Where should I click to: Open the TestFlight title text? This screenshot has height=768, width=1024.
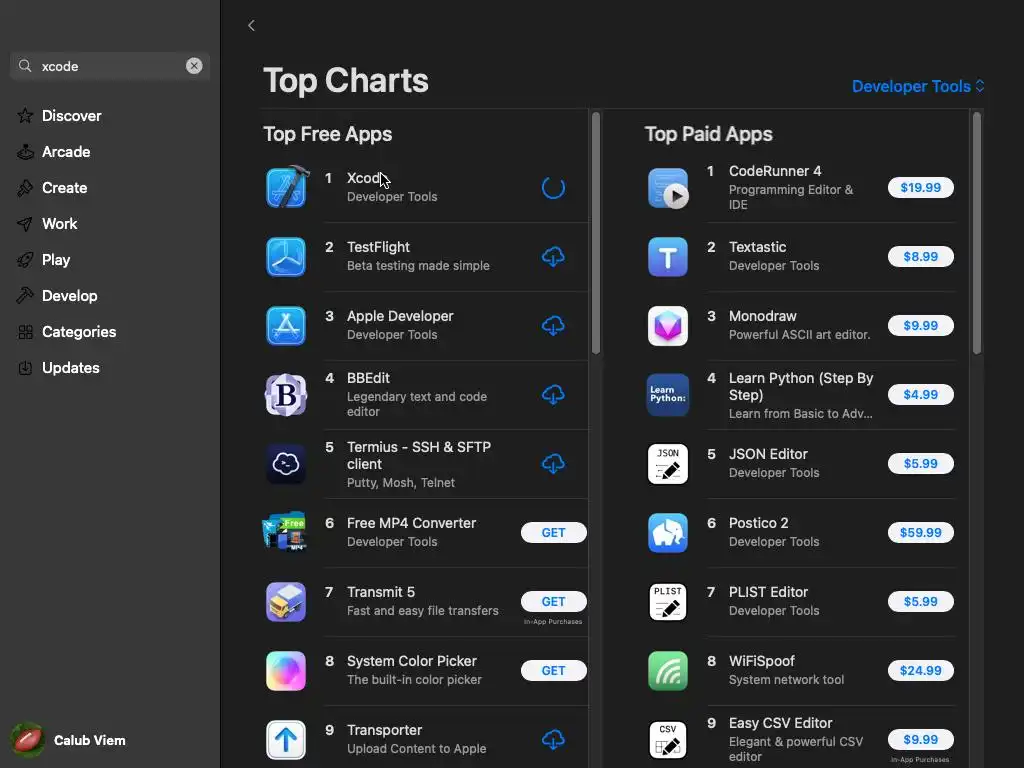379,248
